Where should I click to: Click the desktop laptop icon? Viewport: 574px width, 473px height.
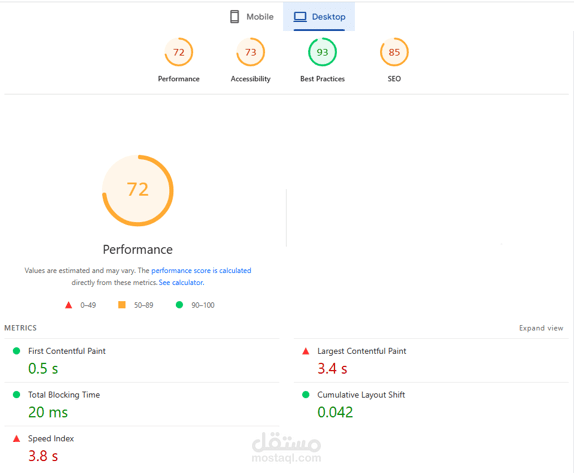click(300, 17)
